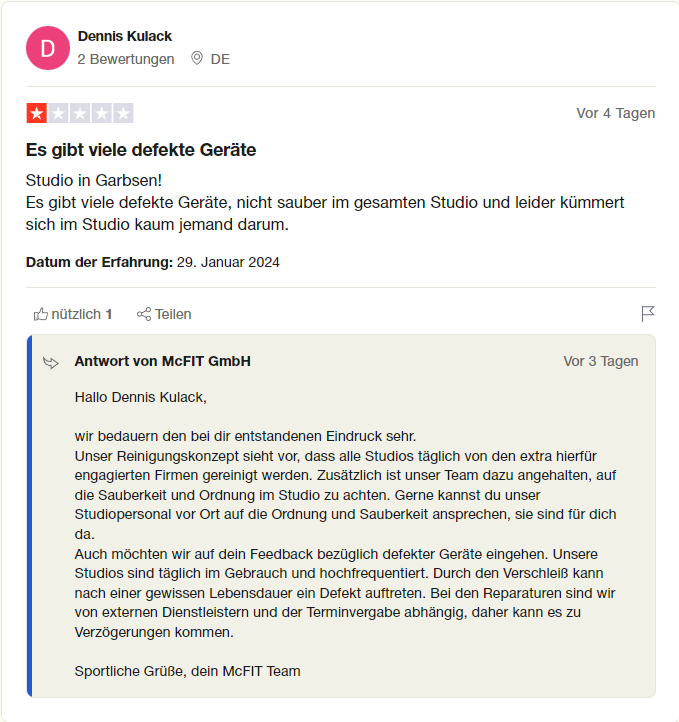679x722 pixels.
Task: Click the share icon beside Teilen
Action: click(144, 314)
